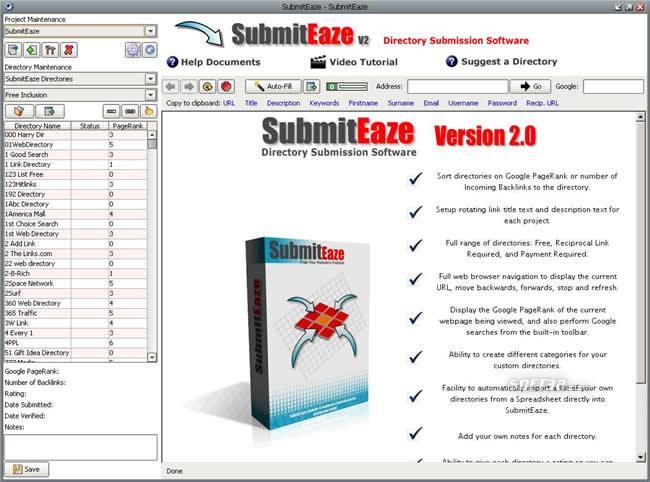The image size is (650, 482).
Task: Click the browser pane scroll-down arrow
Action: tap(640, 457)
